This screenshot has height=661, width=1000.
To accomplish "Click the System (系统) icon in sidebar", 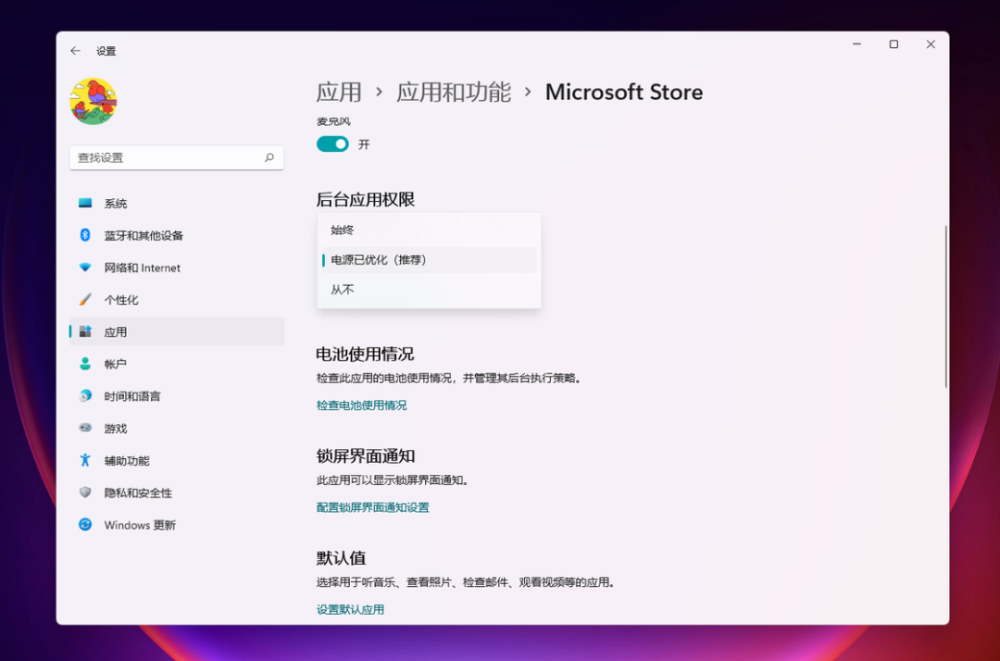I will pos(85,203).
